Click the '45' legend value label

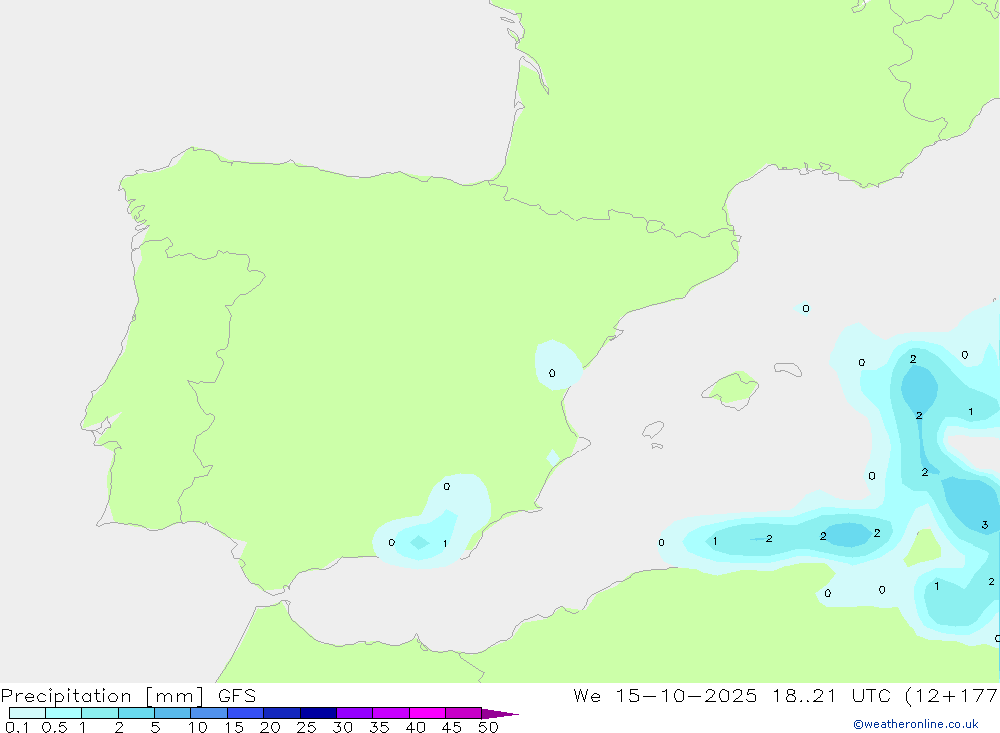(452, 727)
